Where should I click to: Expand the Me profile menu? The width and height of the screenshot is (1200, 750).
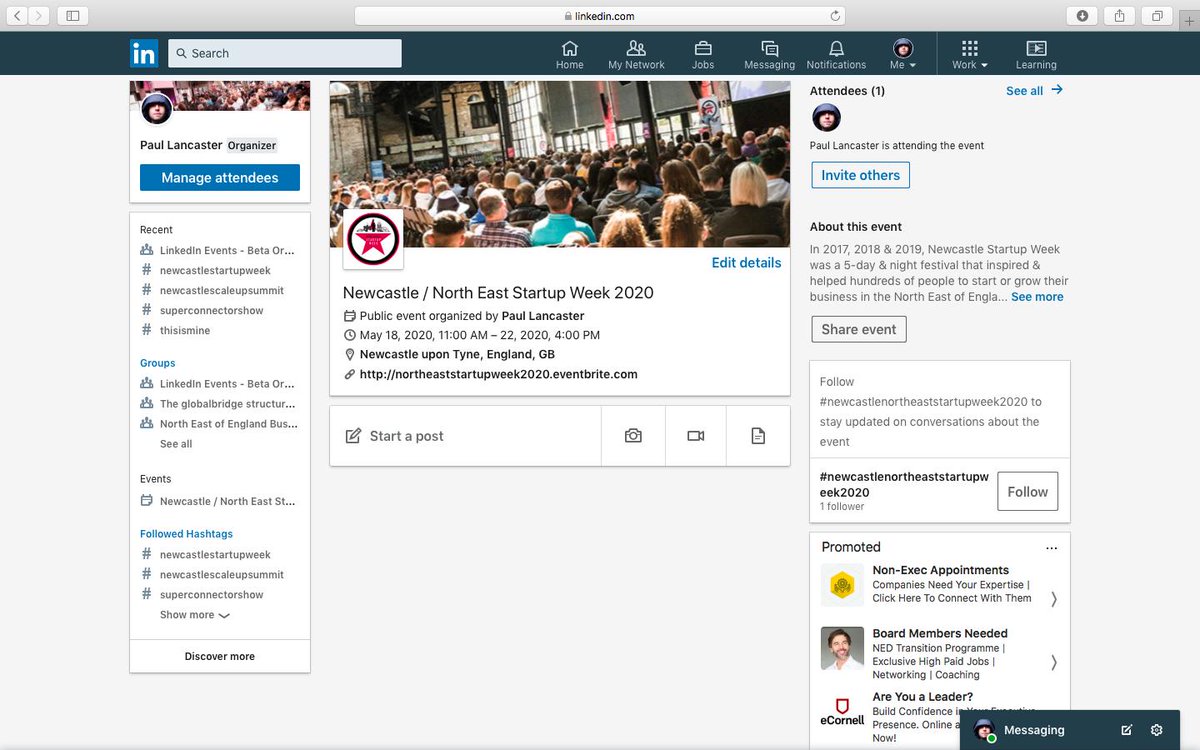[903, 55]
